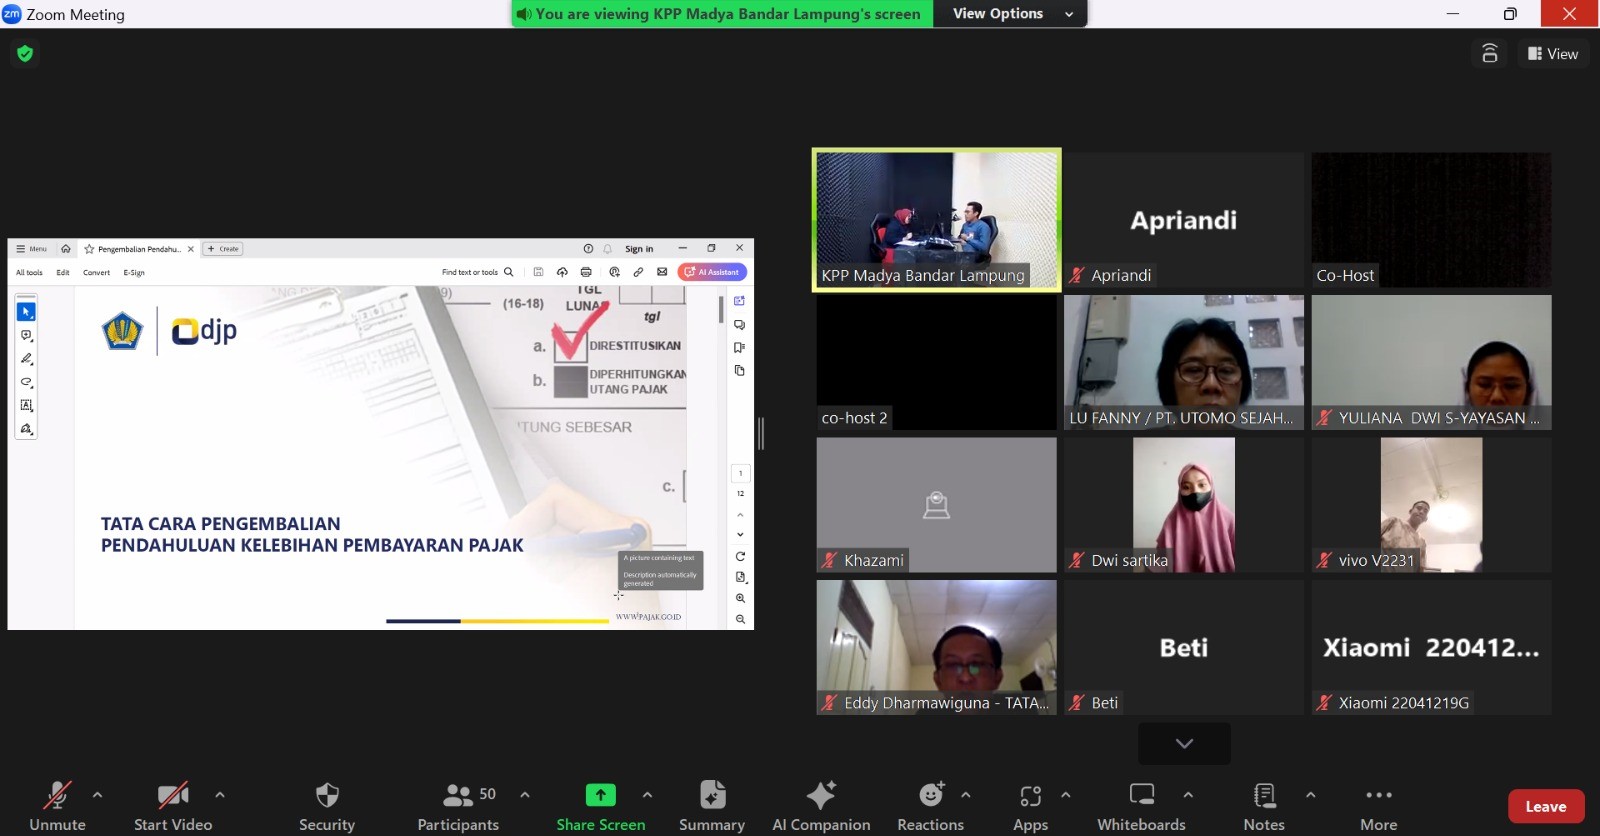
Task: Expand audio settings arrow beside Unmute
Action: pos(97,795)
